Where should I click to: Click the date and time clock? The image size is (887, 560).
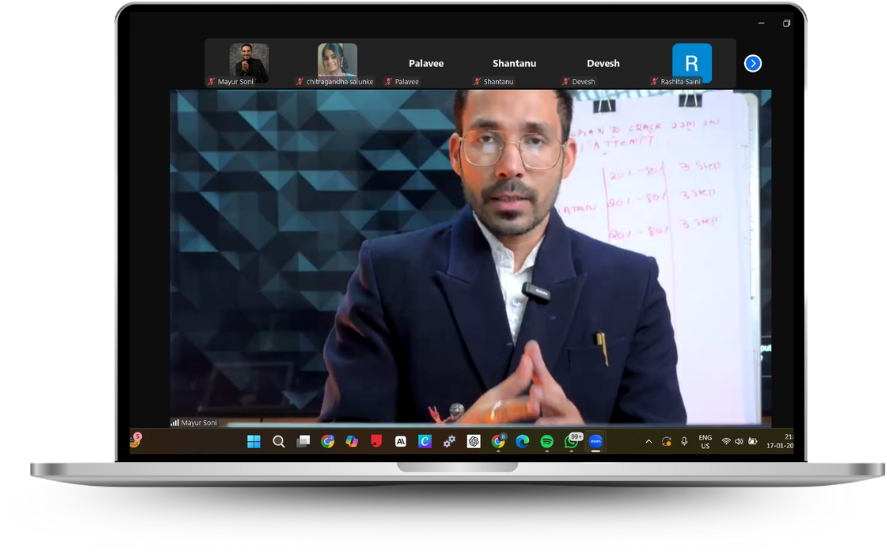(x=780, y=441)
